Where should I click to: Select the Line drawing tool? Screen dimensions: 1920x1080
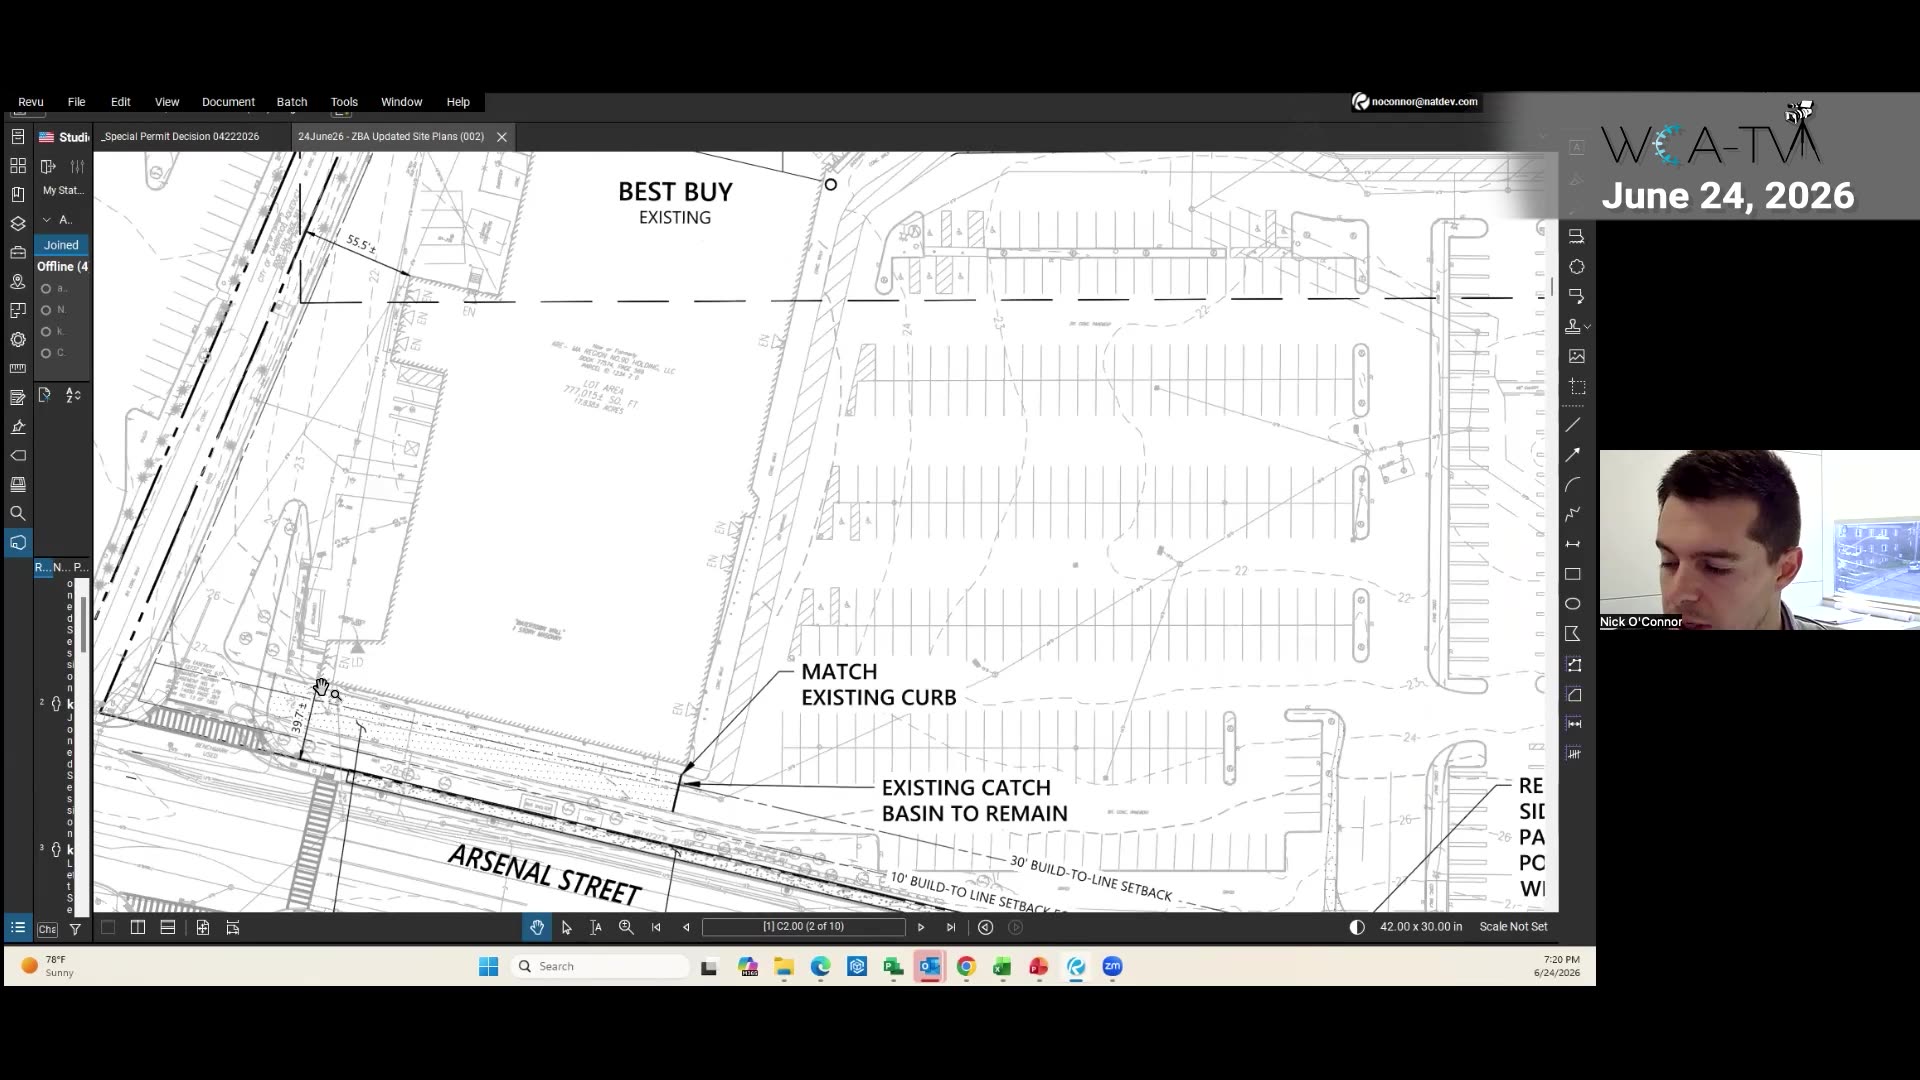tap(1573, 425)
